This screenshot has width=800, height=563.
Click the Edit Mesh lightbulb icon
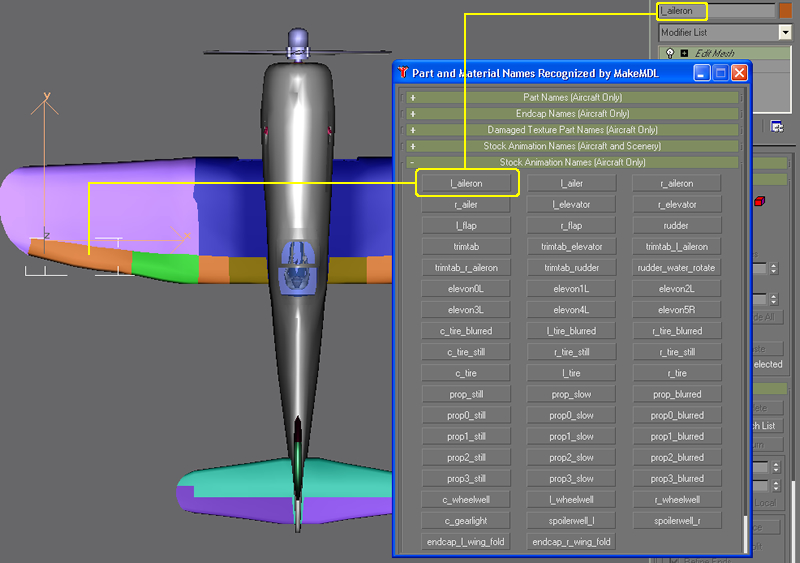coord(670,53)
